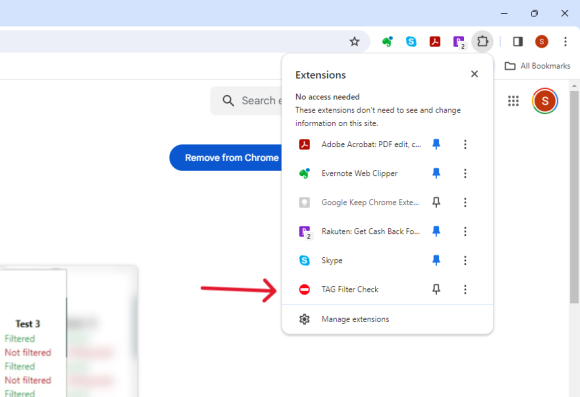Click the Adobe Acrobat icon in list

[x=304, y=144]
